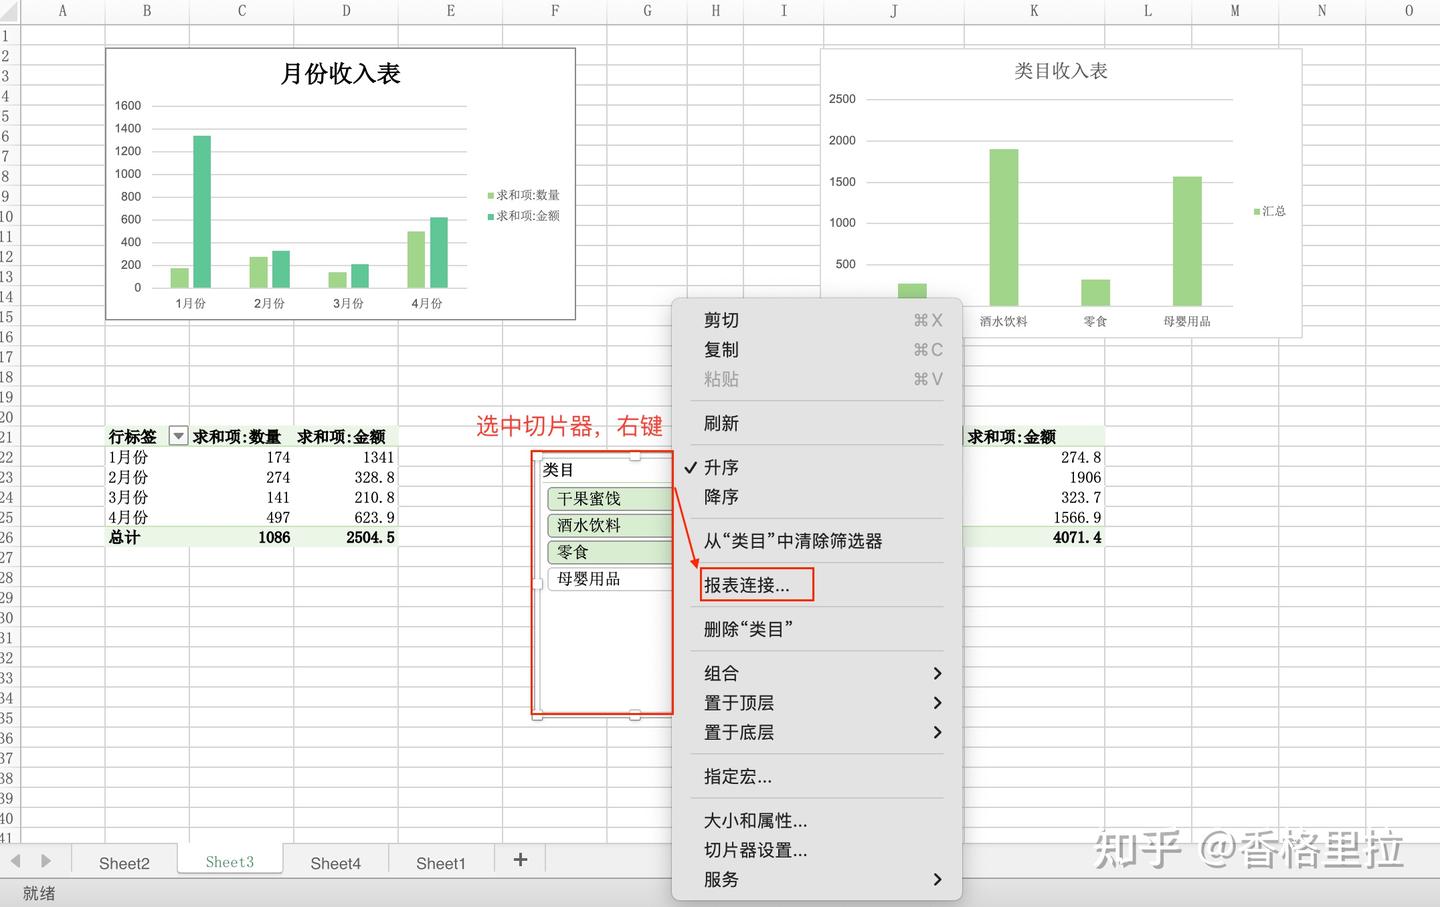
Task: Add a new sheet with plus button
Action: point(520,860)
